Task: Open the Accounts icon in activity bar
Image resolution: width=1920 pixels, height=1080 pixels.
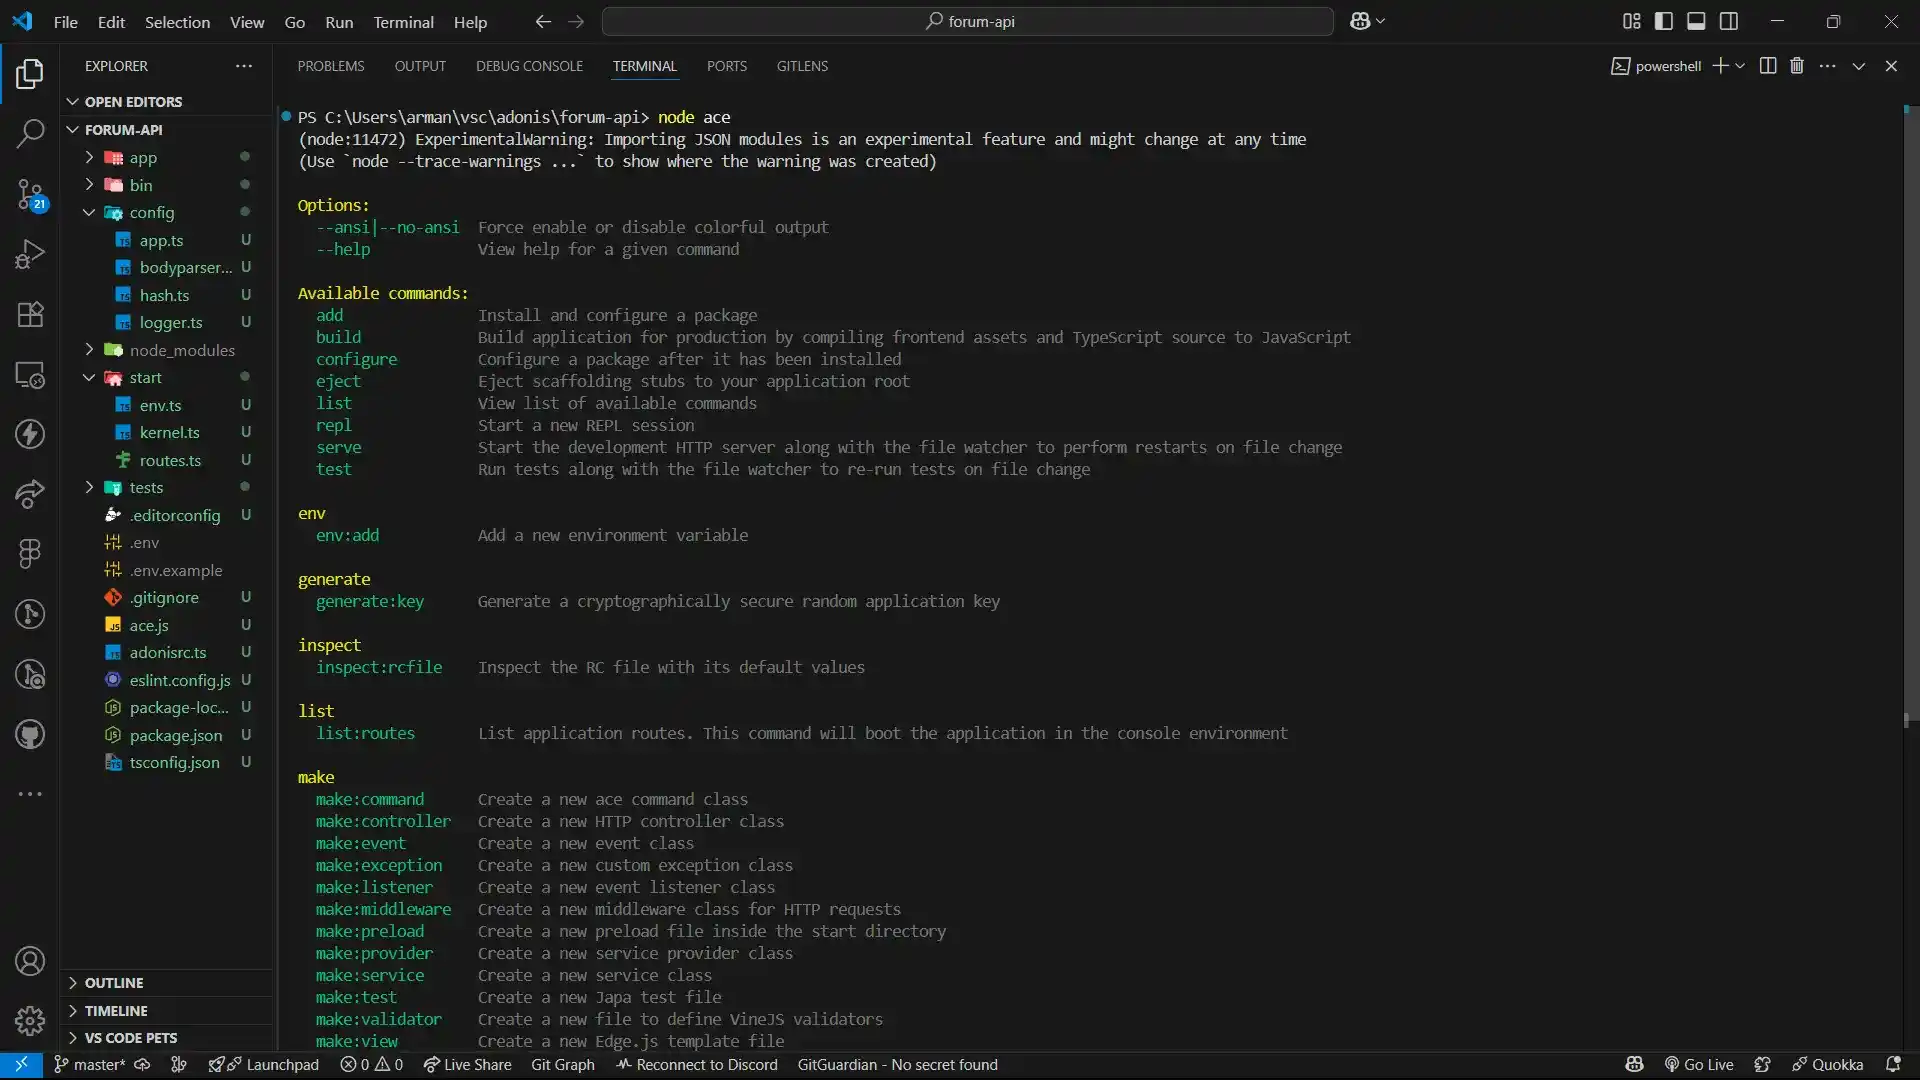Action: coord(30,961)
